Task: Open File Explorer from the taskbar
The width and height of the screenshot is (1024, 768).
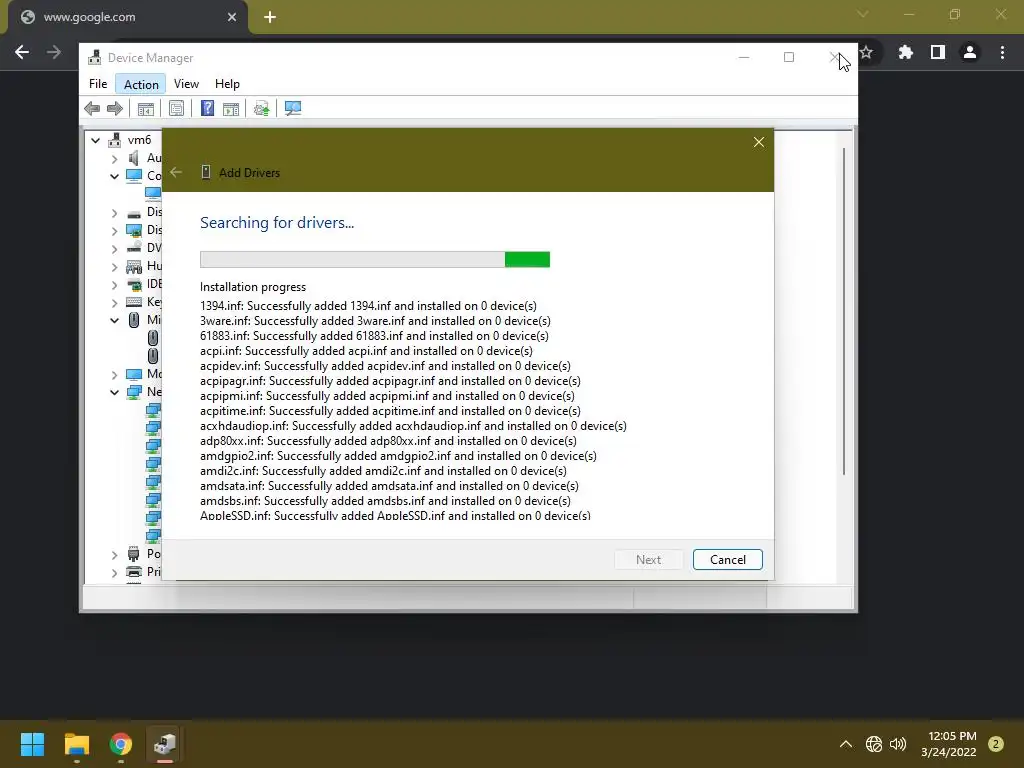Action: [x=76, y=744]
